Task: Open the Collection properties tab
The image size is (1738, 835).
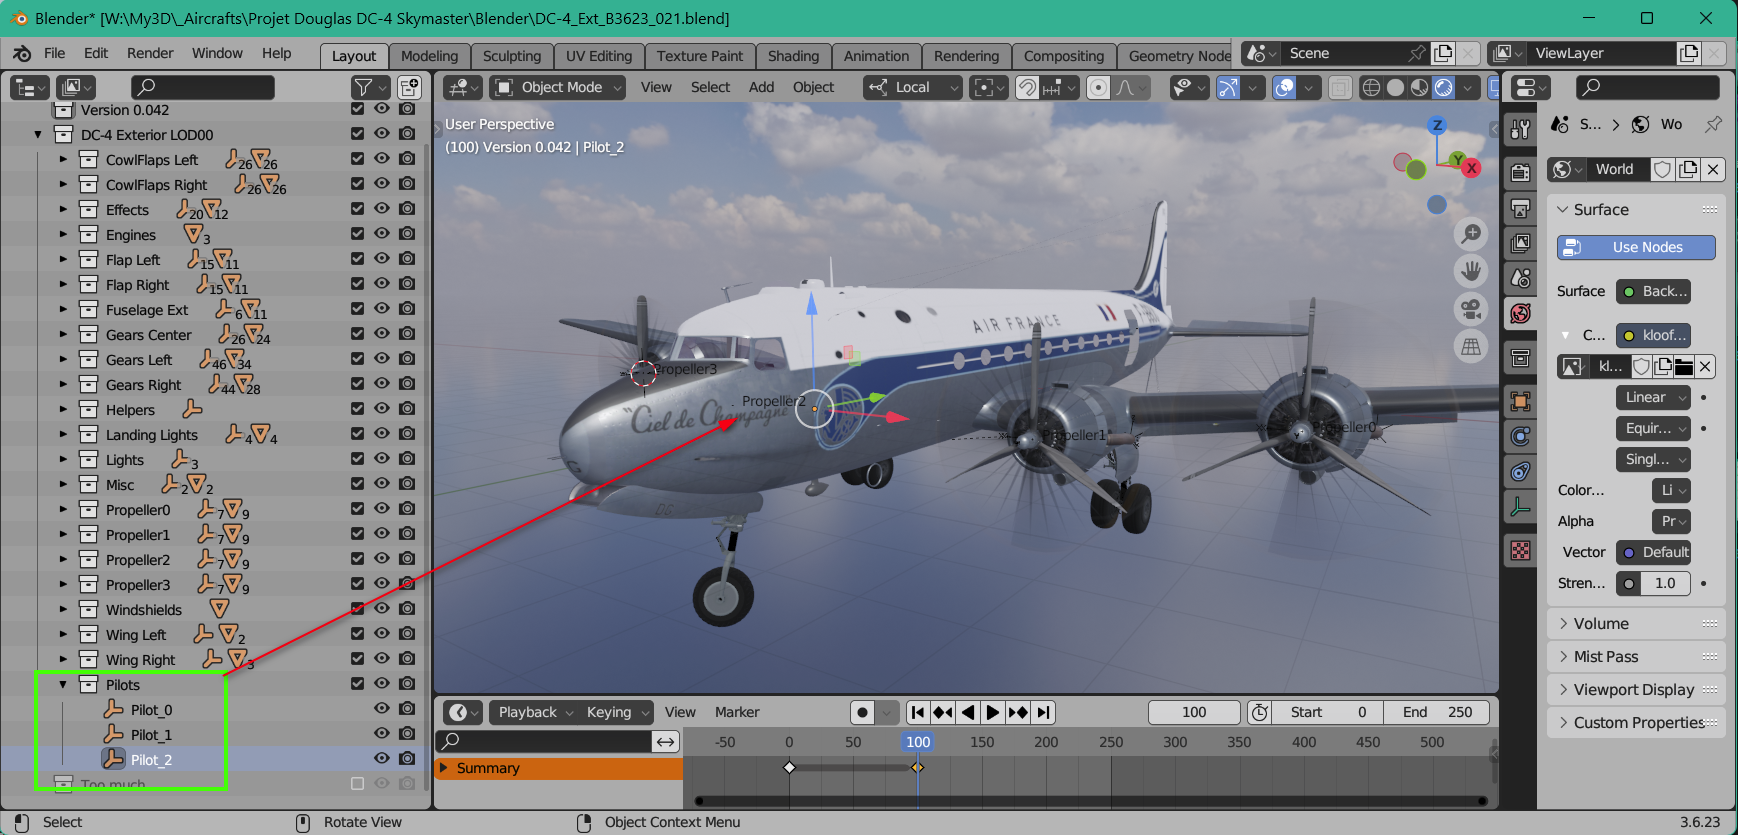Action: coord(1520,357)
